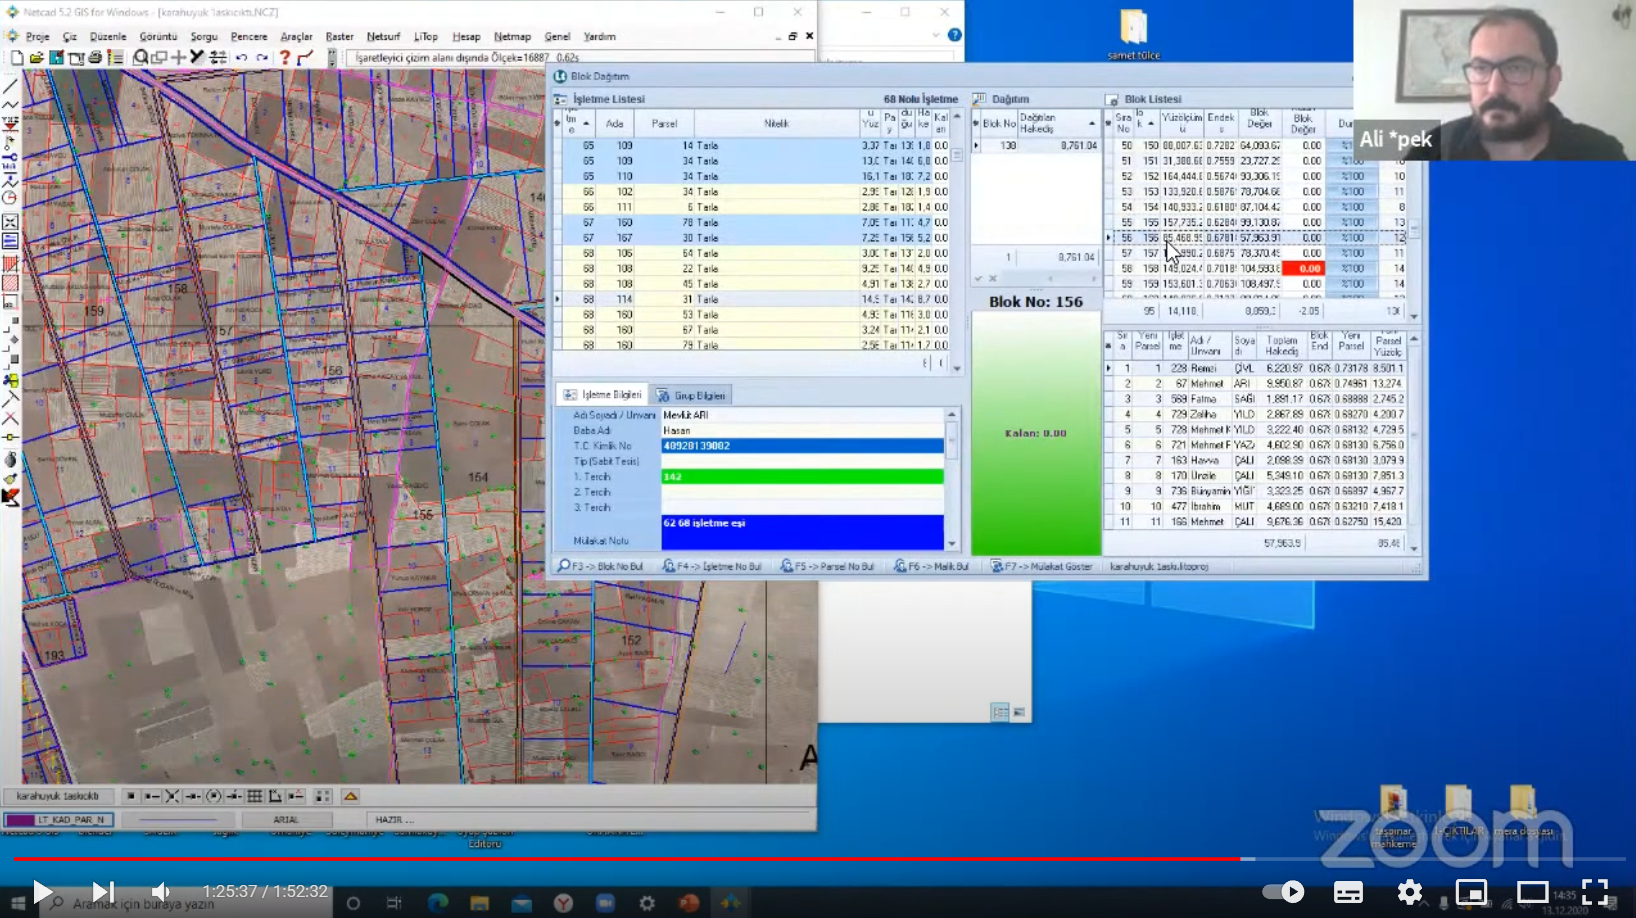Open the Sorgu menu
Screen dimensions: 1636x918
tap(204, 36)
